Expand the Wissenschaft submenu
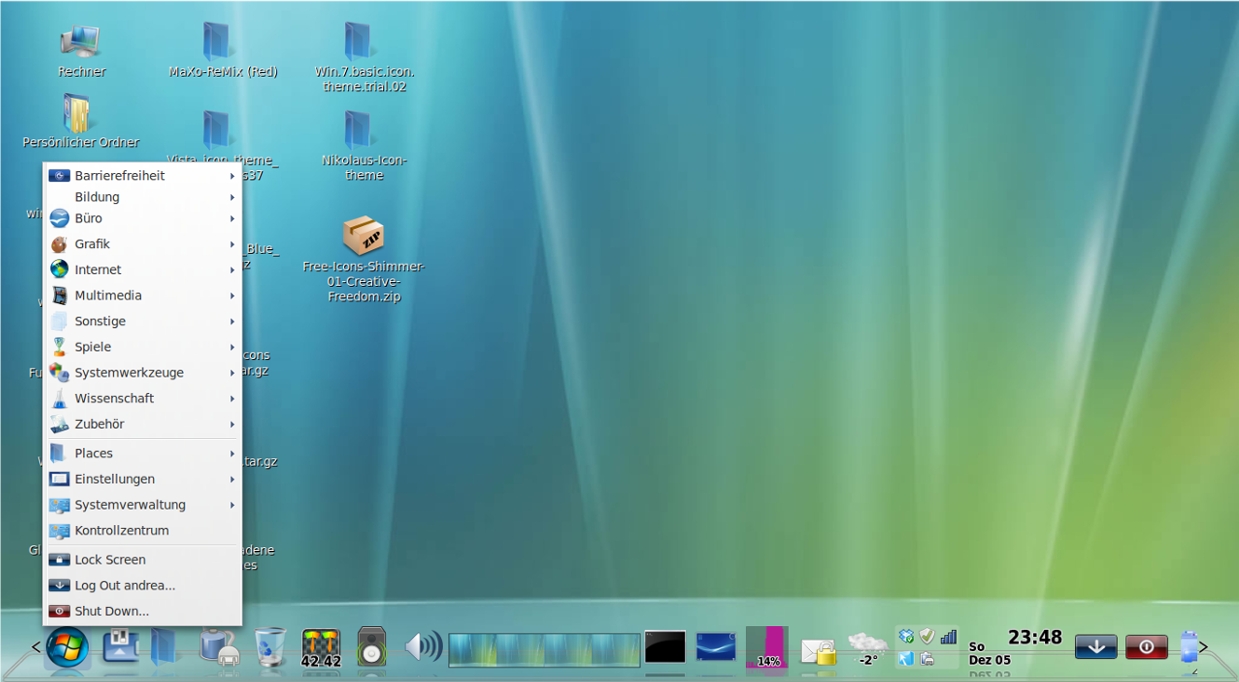The height and width of the screenshot is (682, 1239). click(142, 398)
